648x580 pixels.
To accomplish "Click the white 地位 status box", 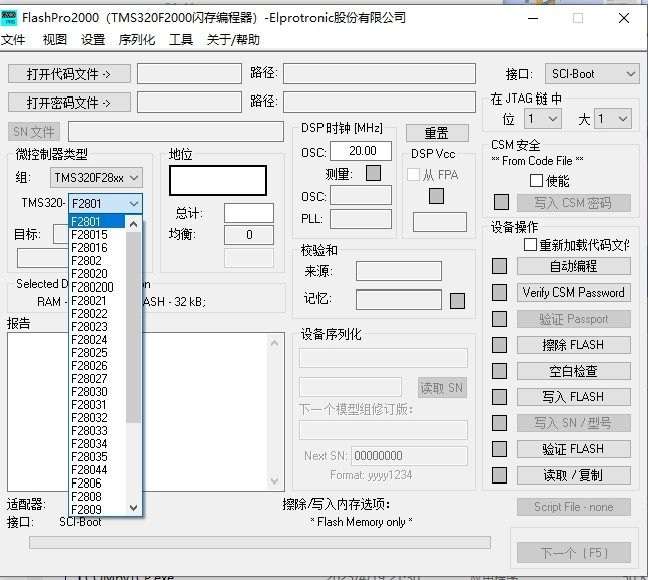I will coord(218,181).
